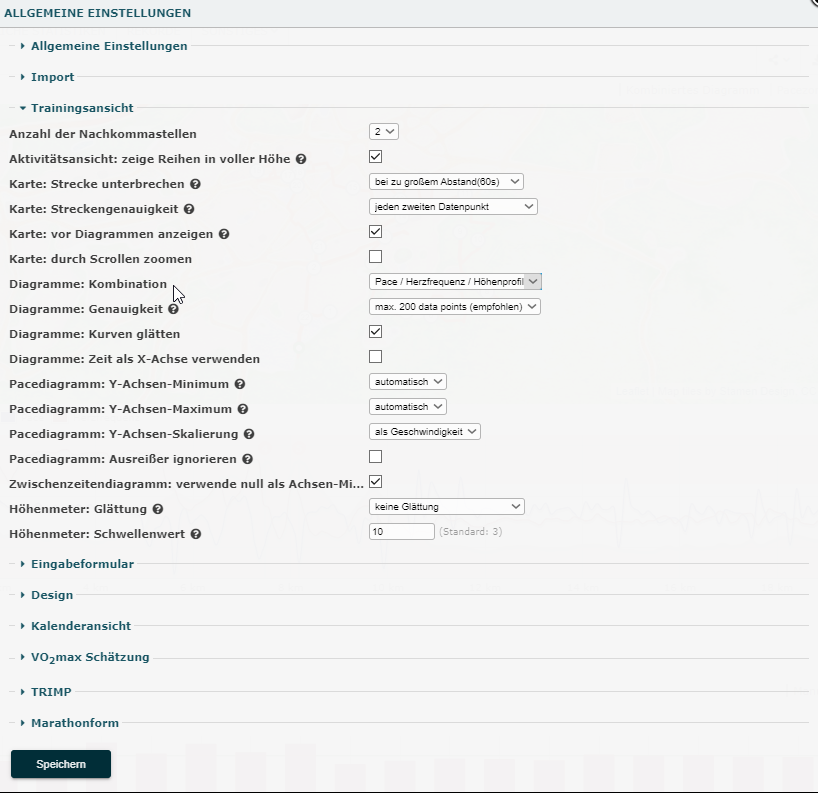Click help icon beside Pacediagramm: Y-Achsen-Minimum
818x793 pixels.
click(x=239, y=384)
